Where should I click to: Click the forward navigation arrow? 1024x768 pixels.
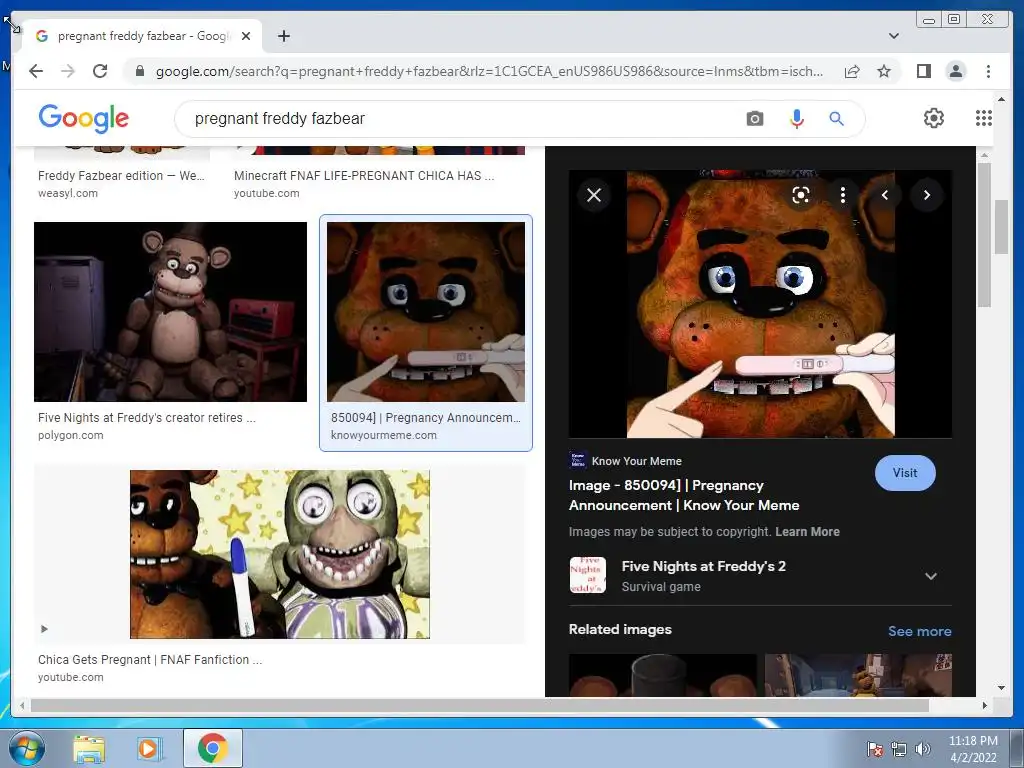pos(68,71)
